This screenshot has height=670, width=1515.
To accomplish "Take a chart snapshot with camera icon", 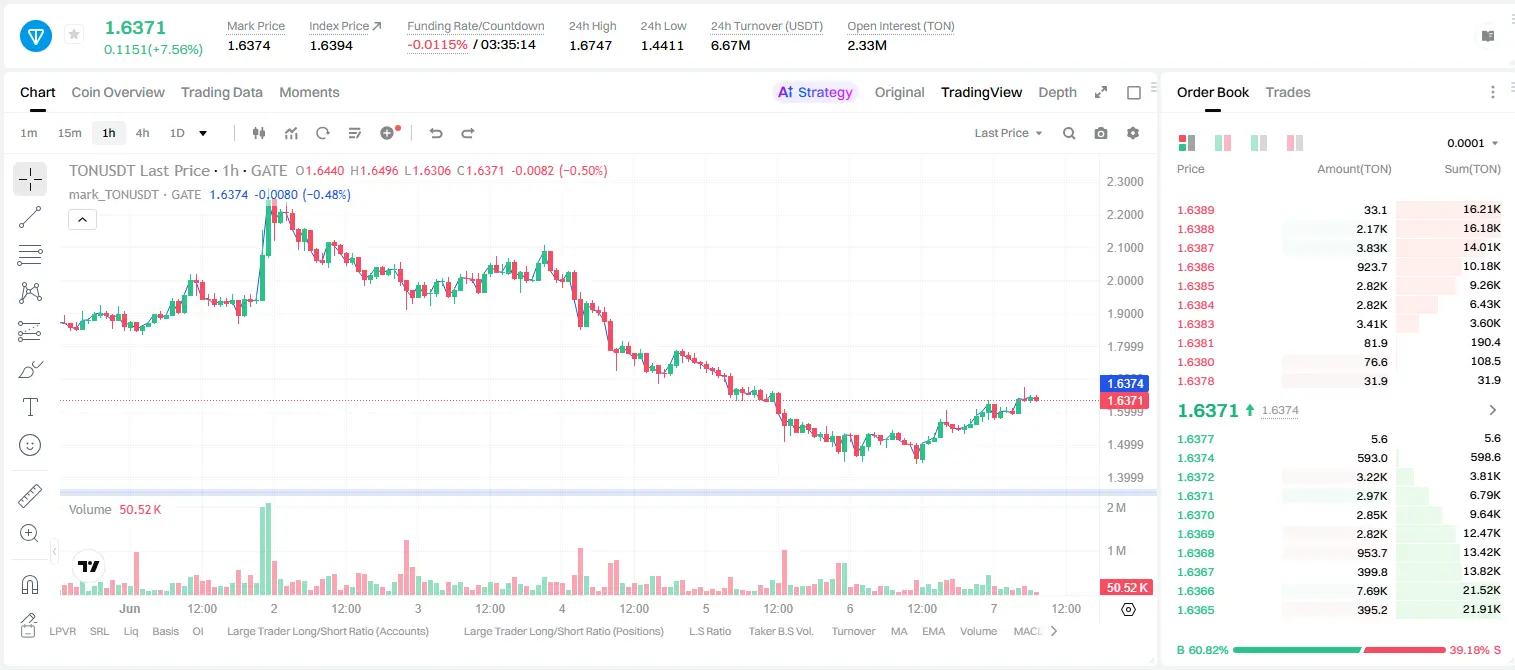I will (1101, 133).
